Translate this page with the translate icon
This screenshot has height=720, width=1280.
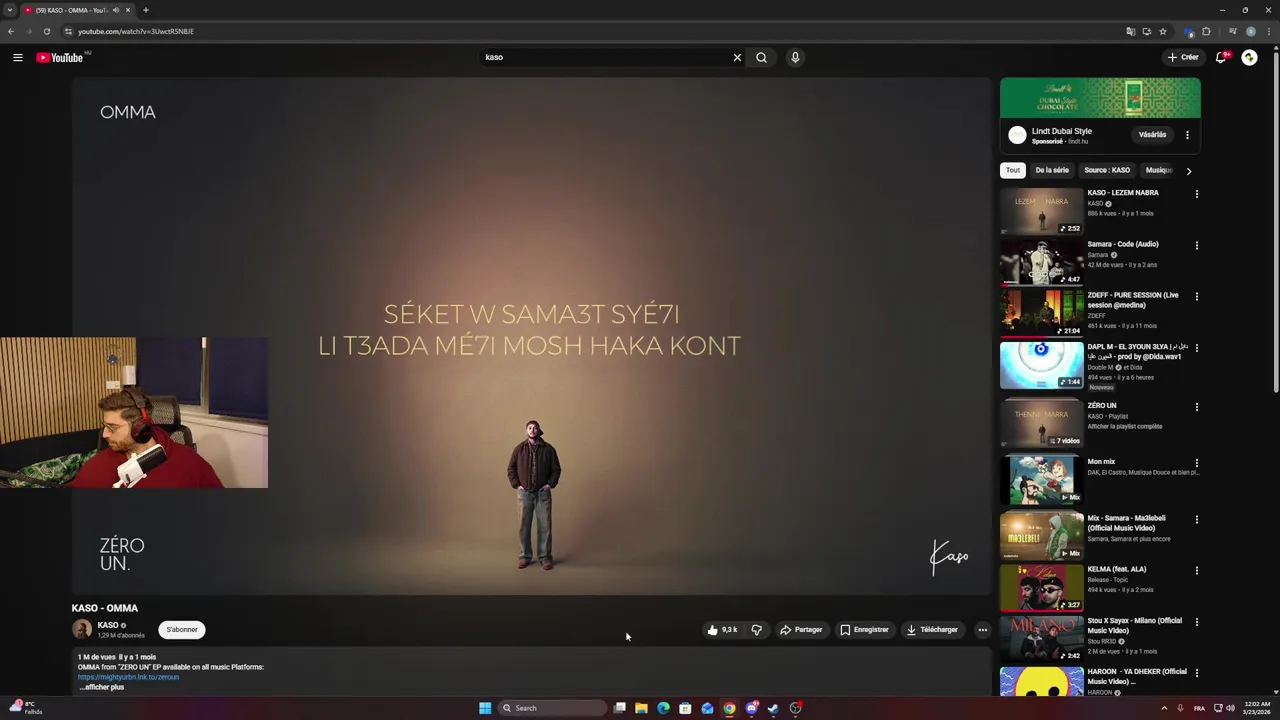[1130, 31]
